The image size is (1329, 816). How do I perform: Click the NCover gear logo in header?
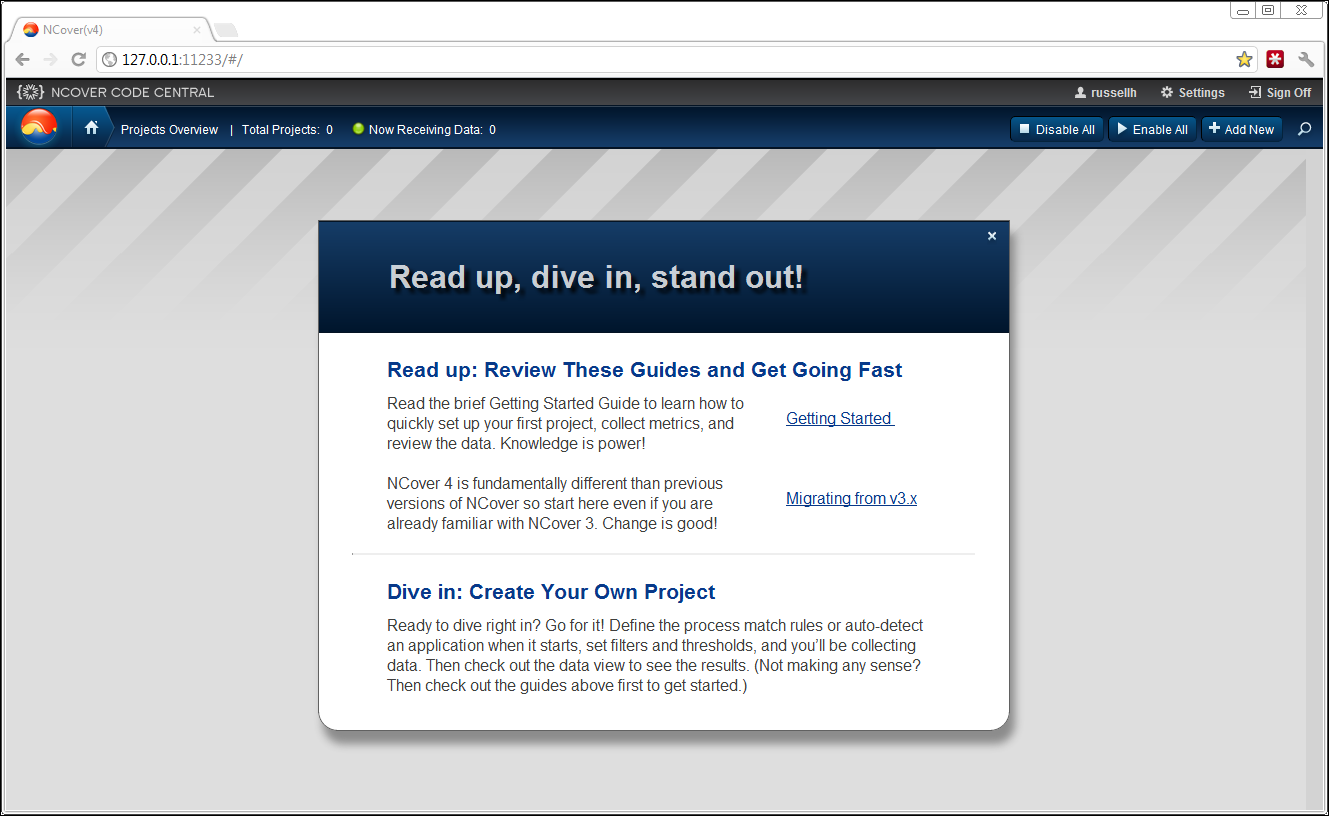31,92
